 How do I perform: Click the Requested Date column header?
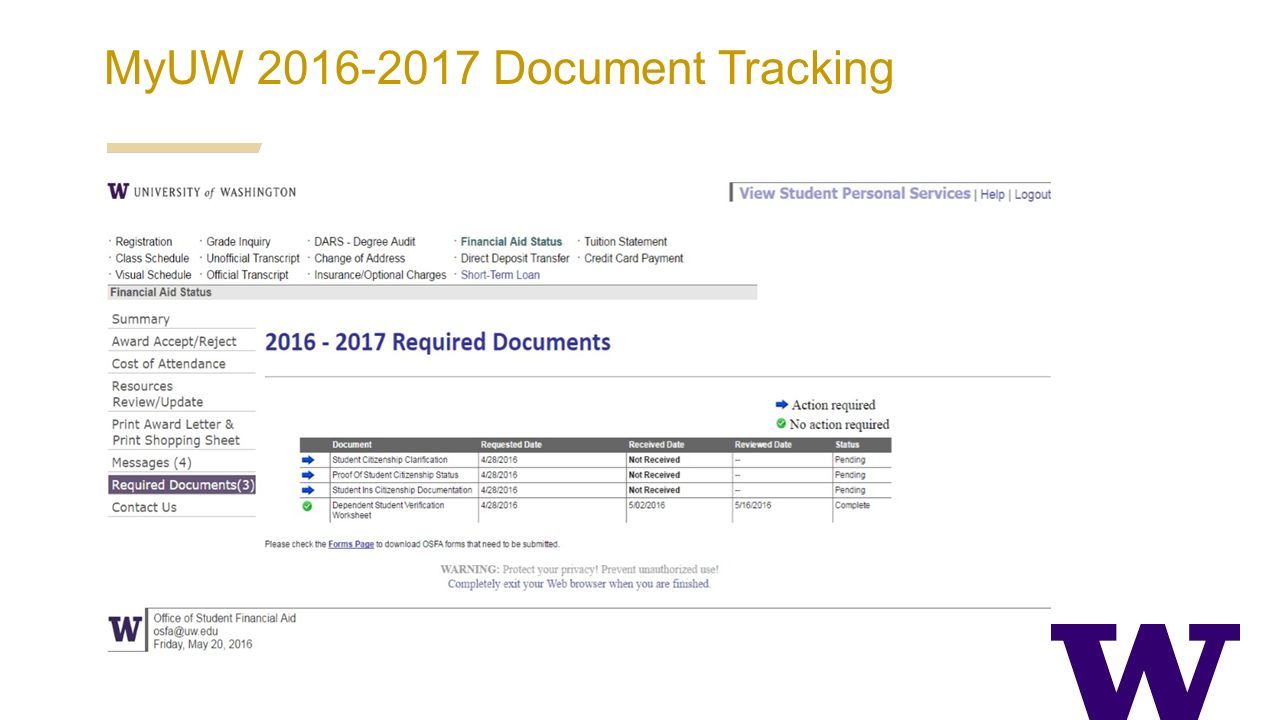tap(512, 445)
